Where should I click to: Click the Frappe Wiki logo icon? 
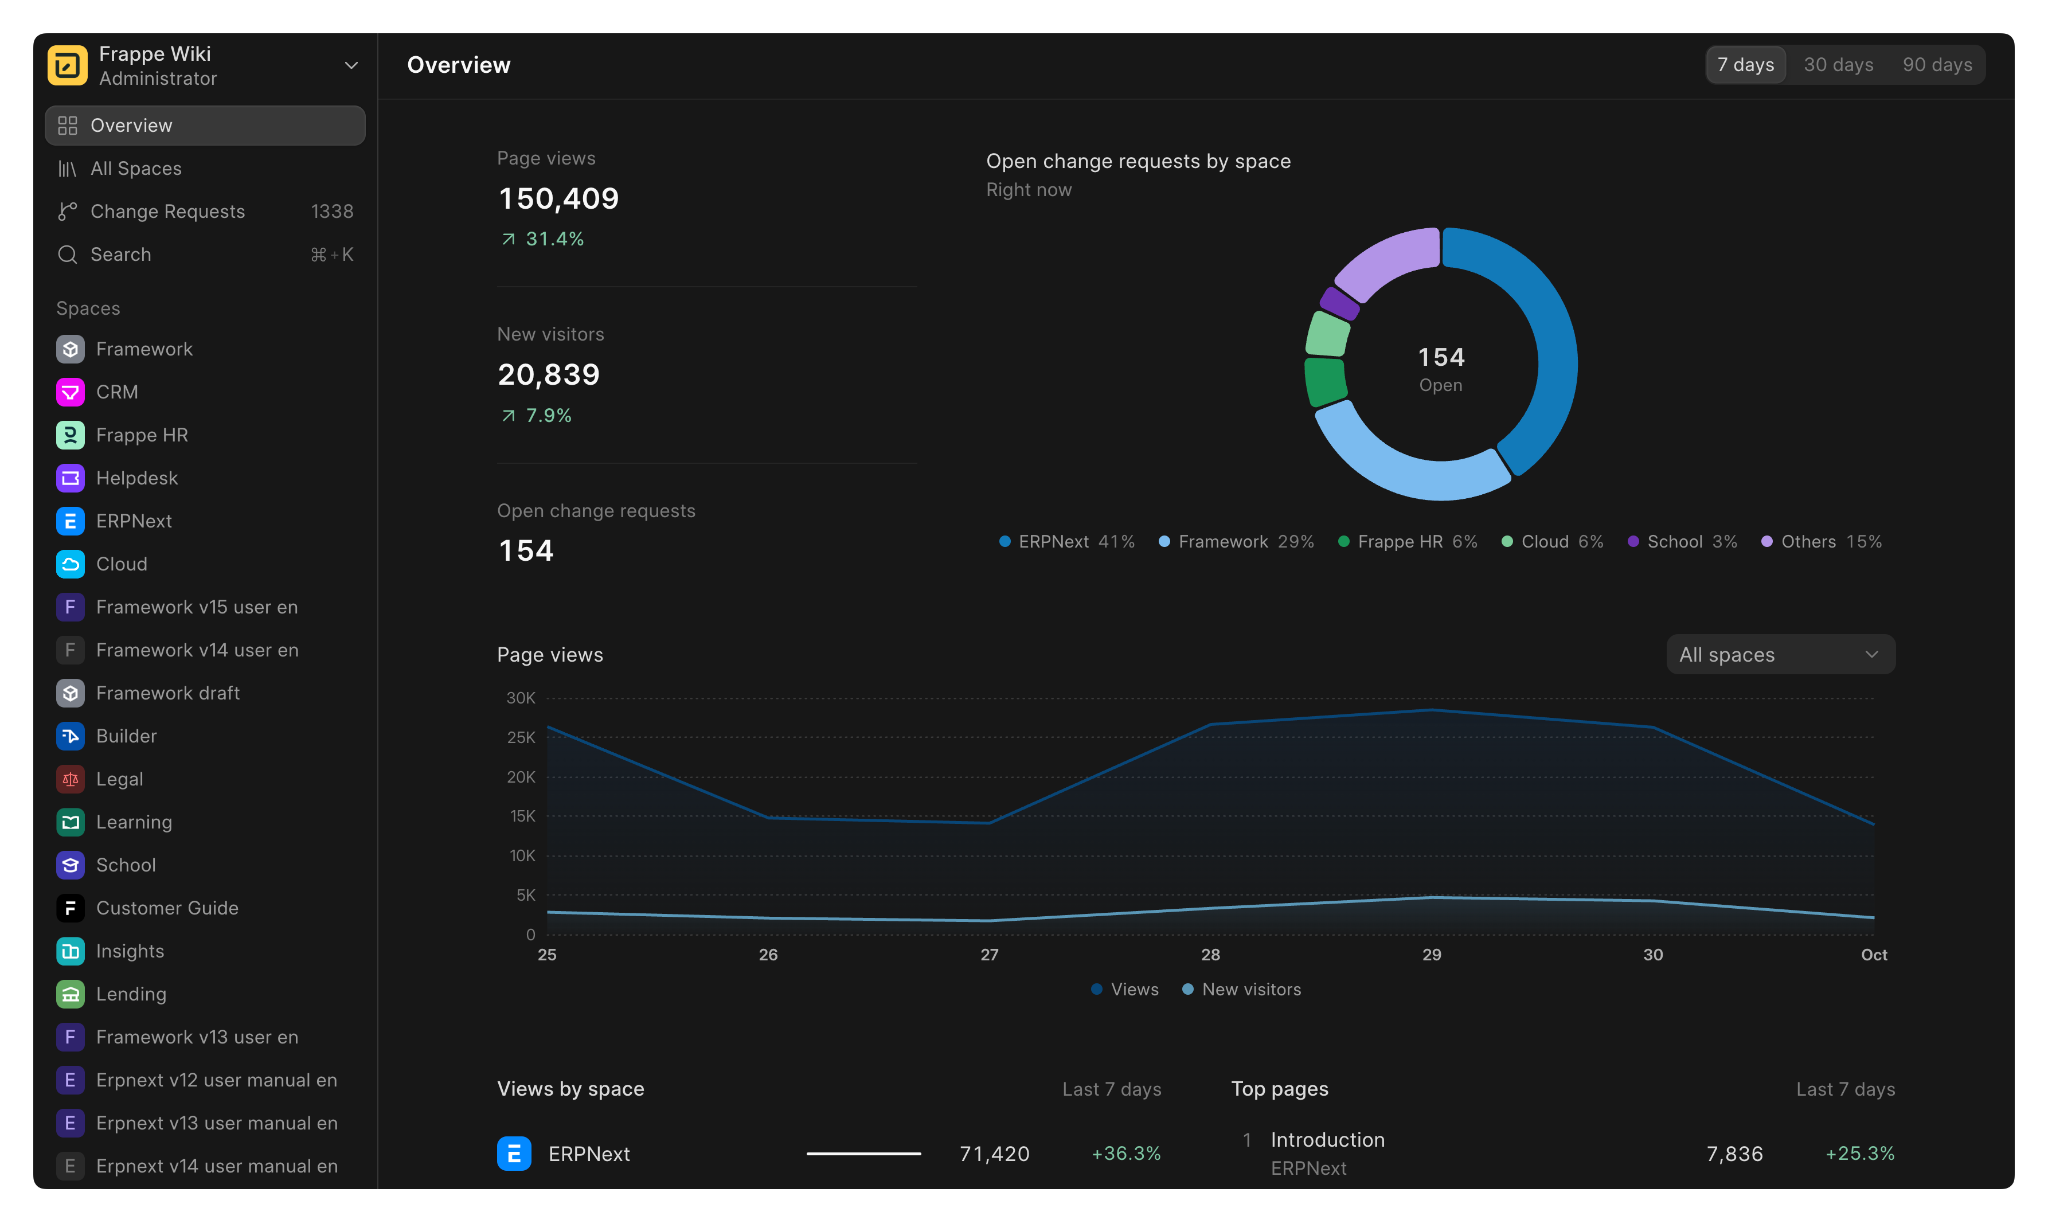(x=68, y=66)
